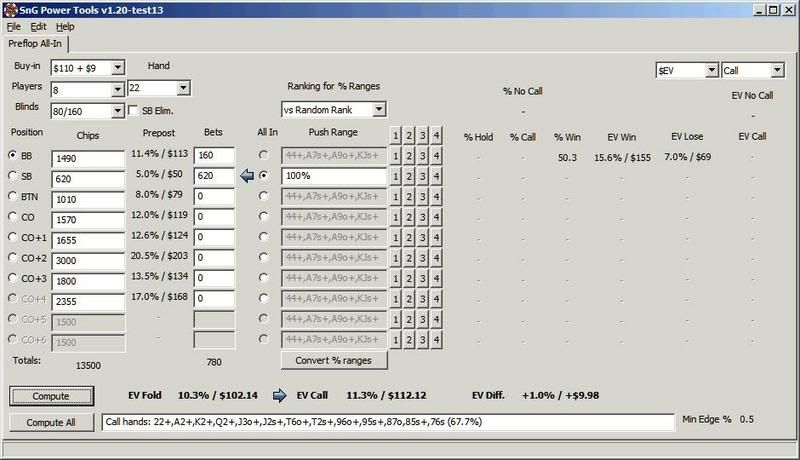Image resolution: width=800 pixels, height=460 pixels.
Task: Switch to Preflop All-In tab
Action: [36, 44]
